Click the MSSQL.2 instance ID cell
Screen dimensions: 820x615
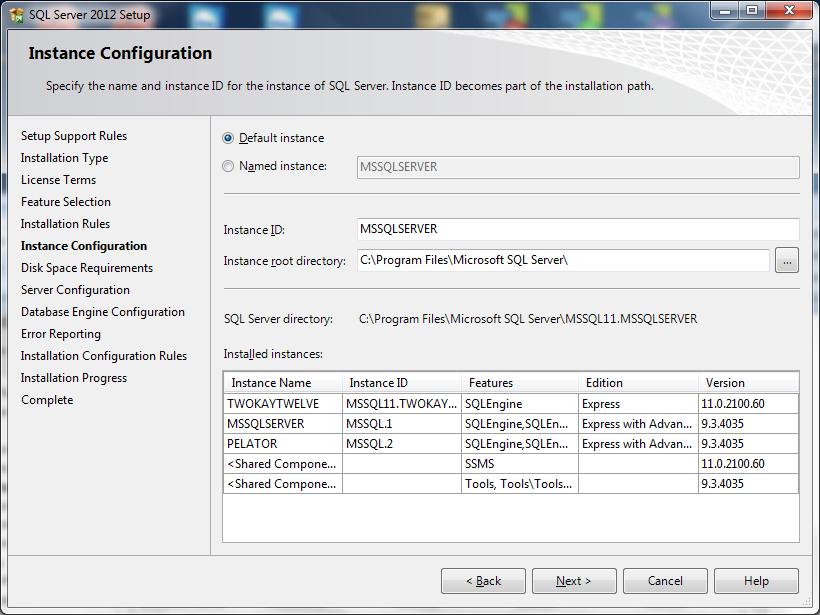402,443
